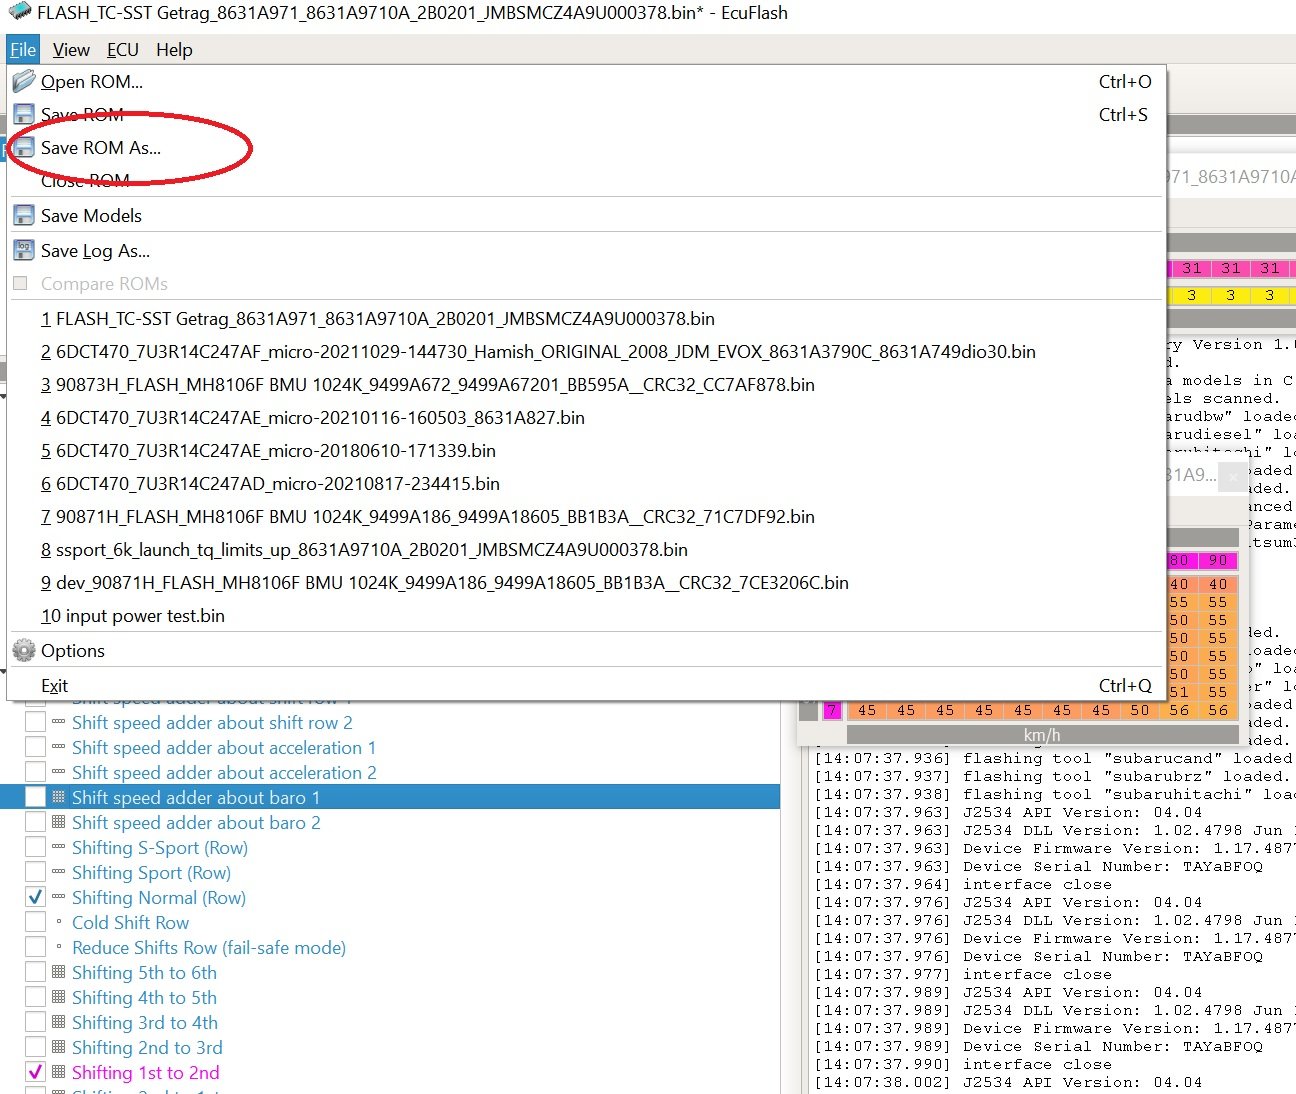The width and height of the screenshot is (1296, 1094).
Task: Open recent file 8 ssport_6k_launch_tq_limits_up
Action: [586, 549]
